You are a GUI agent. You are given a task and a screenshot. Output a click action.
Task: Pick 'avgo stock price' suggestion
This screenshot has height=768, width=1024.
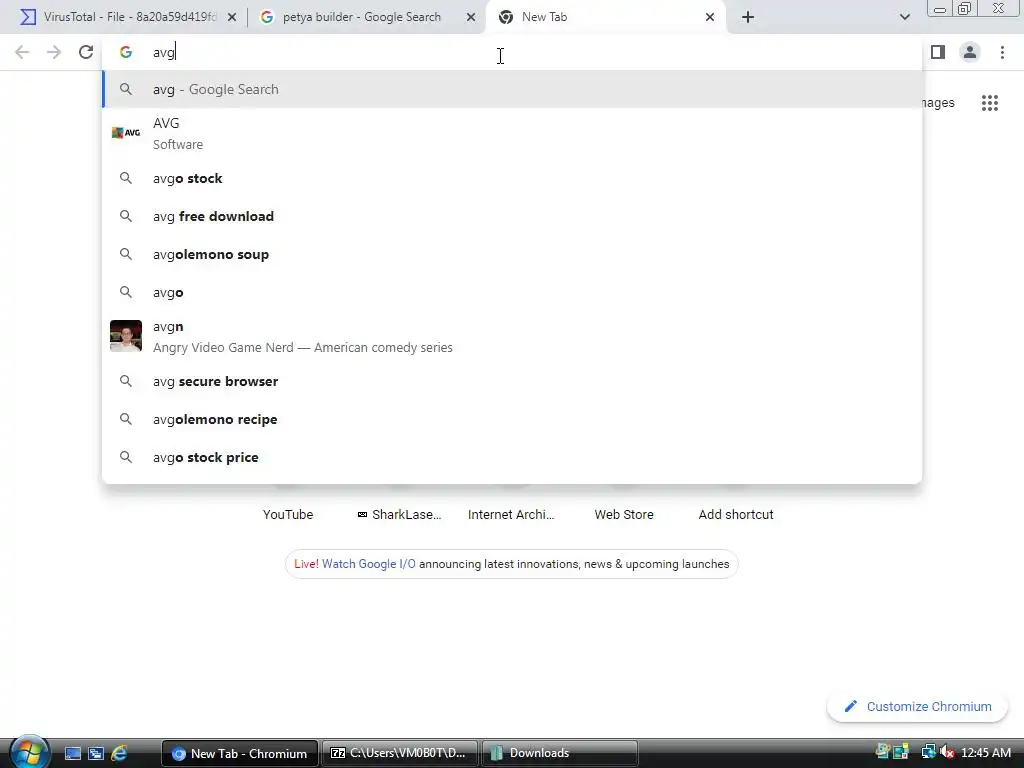click(512, 457)
